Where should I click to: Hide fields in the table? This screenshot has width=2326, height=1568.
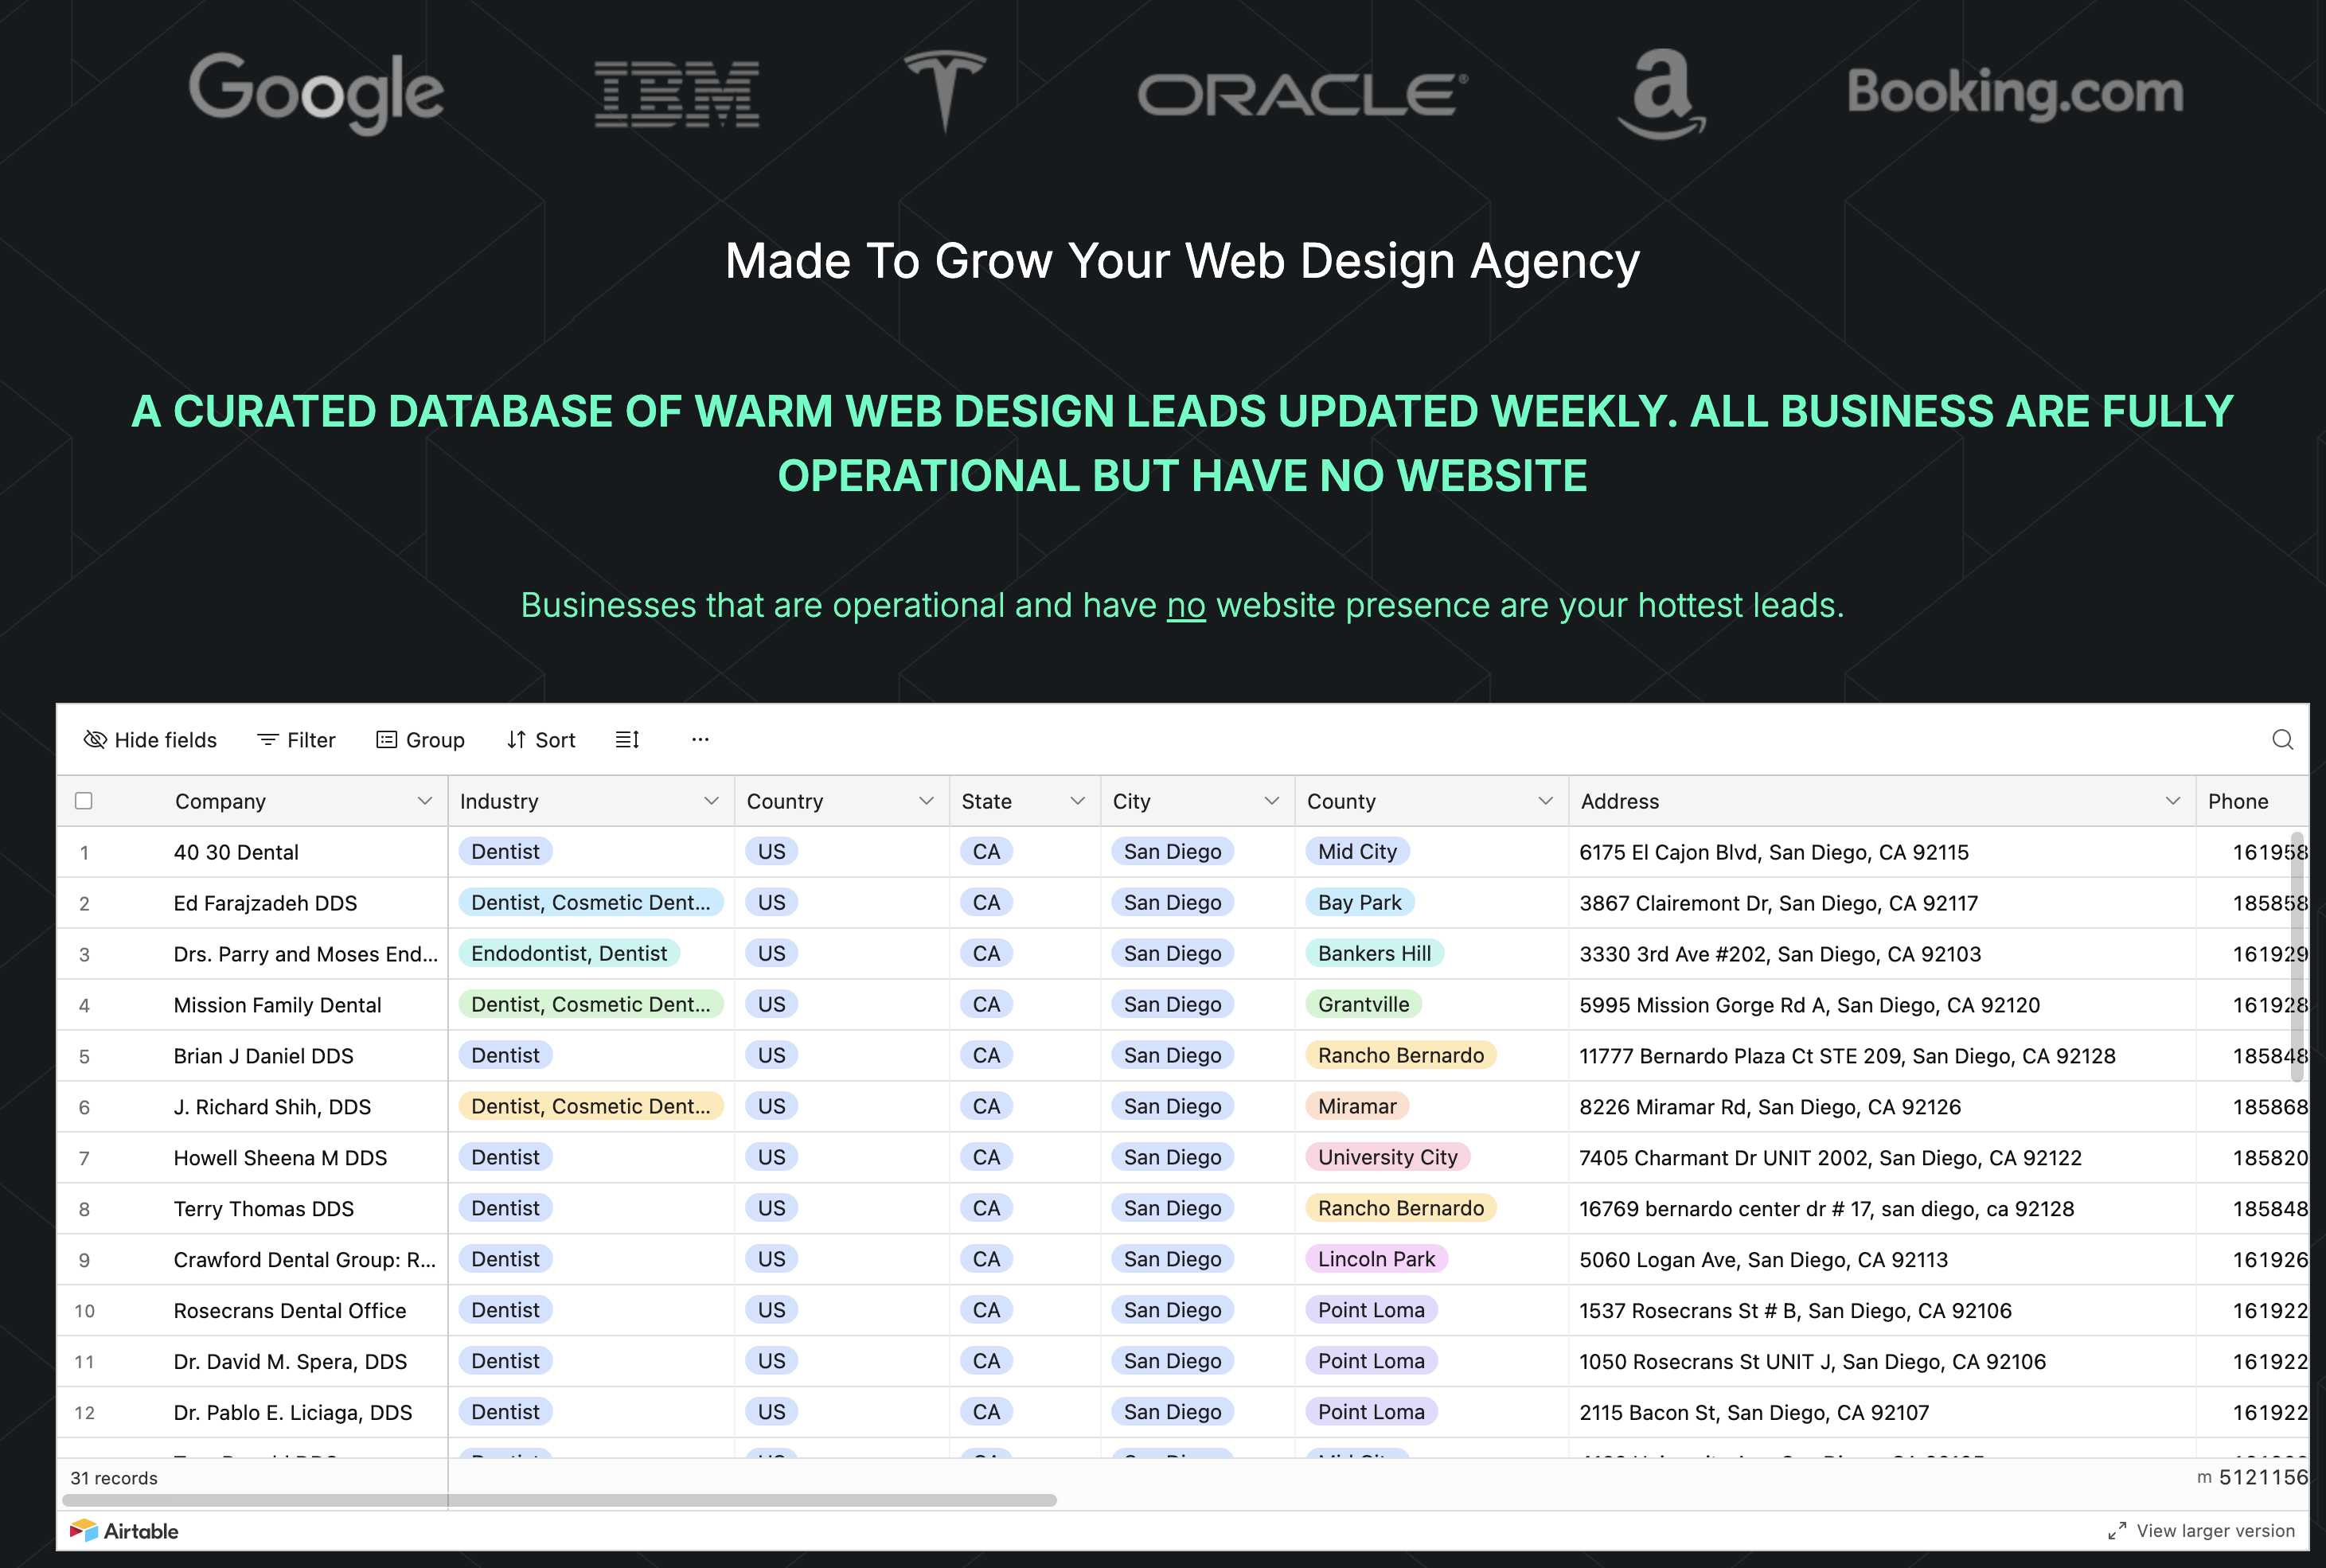150,740
